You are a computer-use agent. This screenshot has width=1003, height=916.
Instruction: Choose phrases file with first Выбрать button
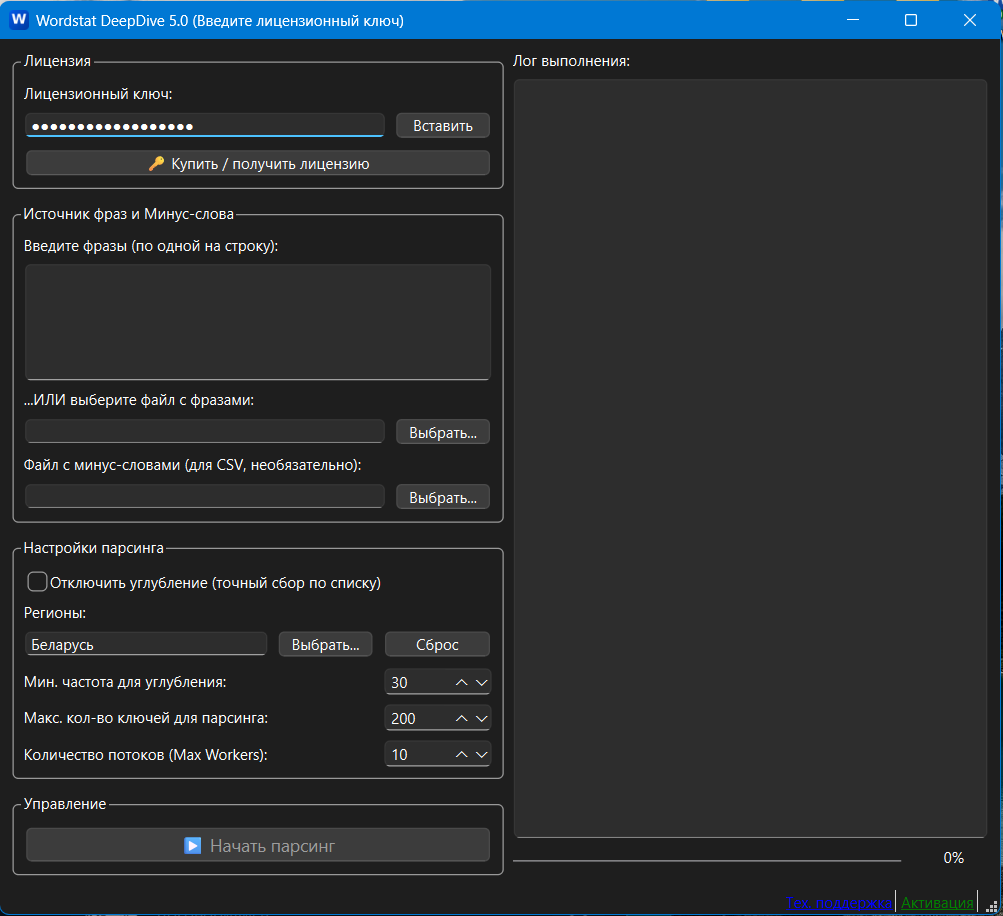click(443, 432)
